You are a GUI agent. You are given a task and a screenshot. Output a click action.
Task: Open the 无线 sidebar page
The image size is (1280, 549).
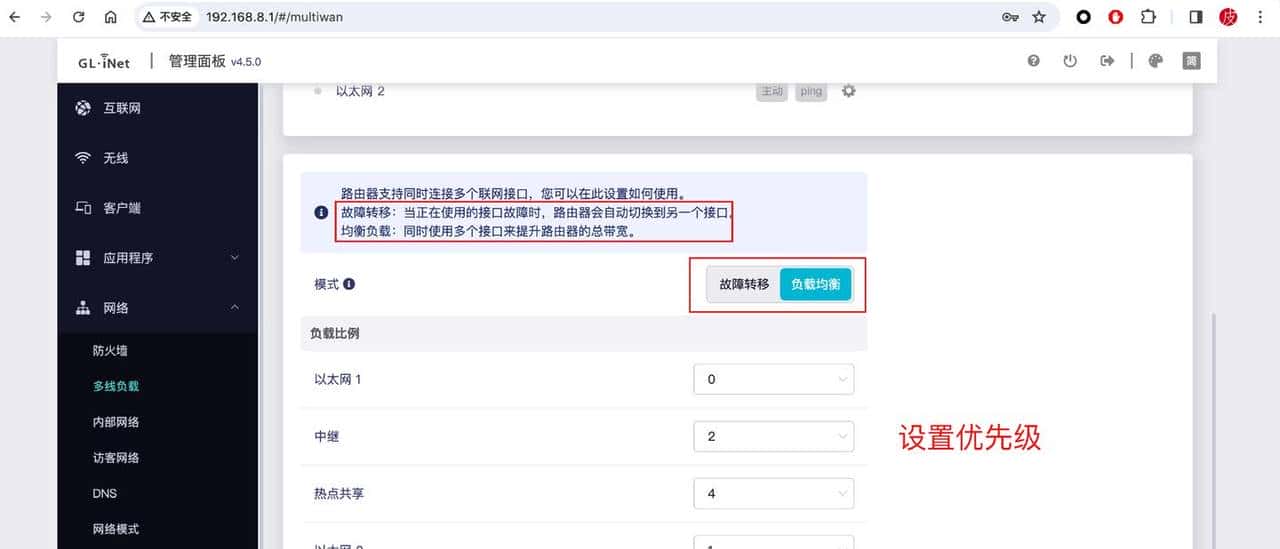(x=115, y=158)
